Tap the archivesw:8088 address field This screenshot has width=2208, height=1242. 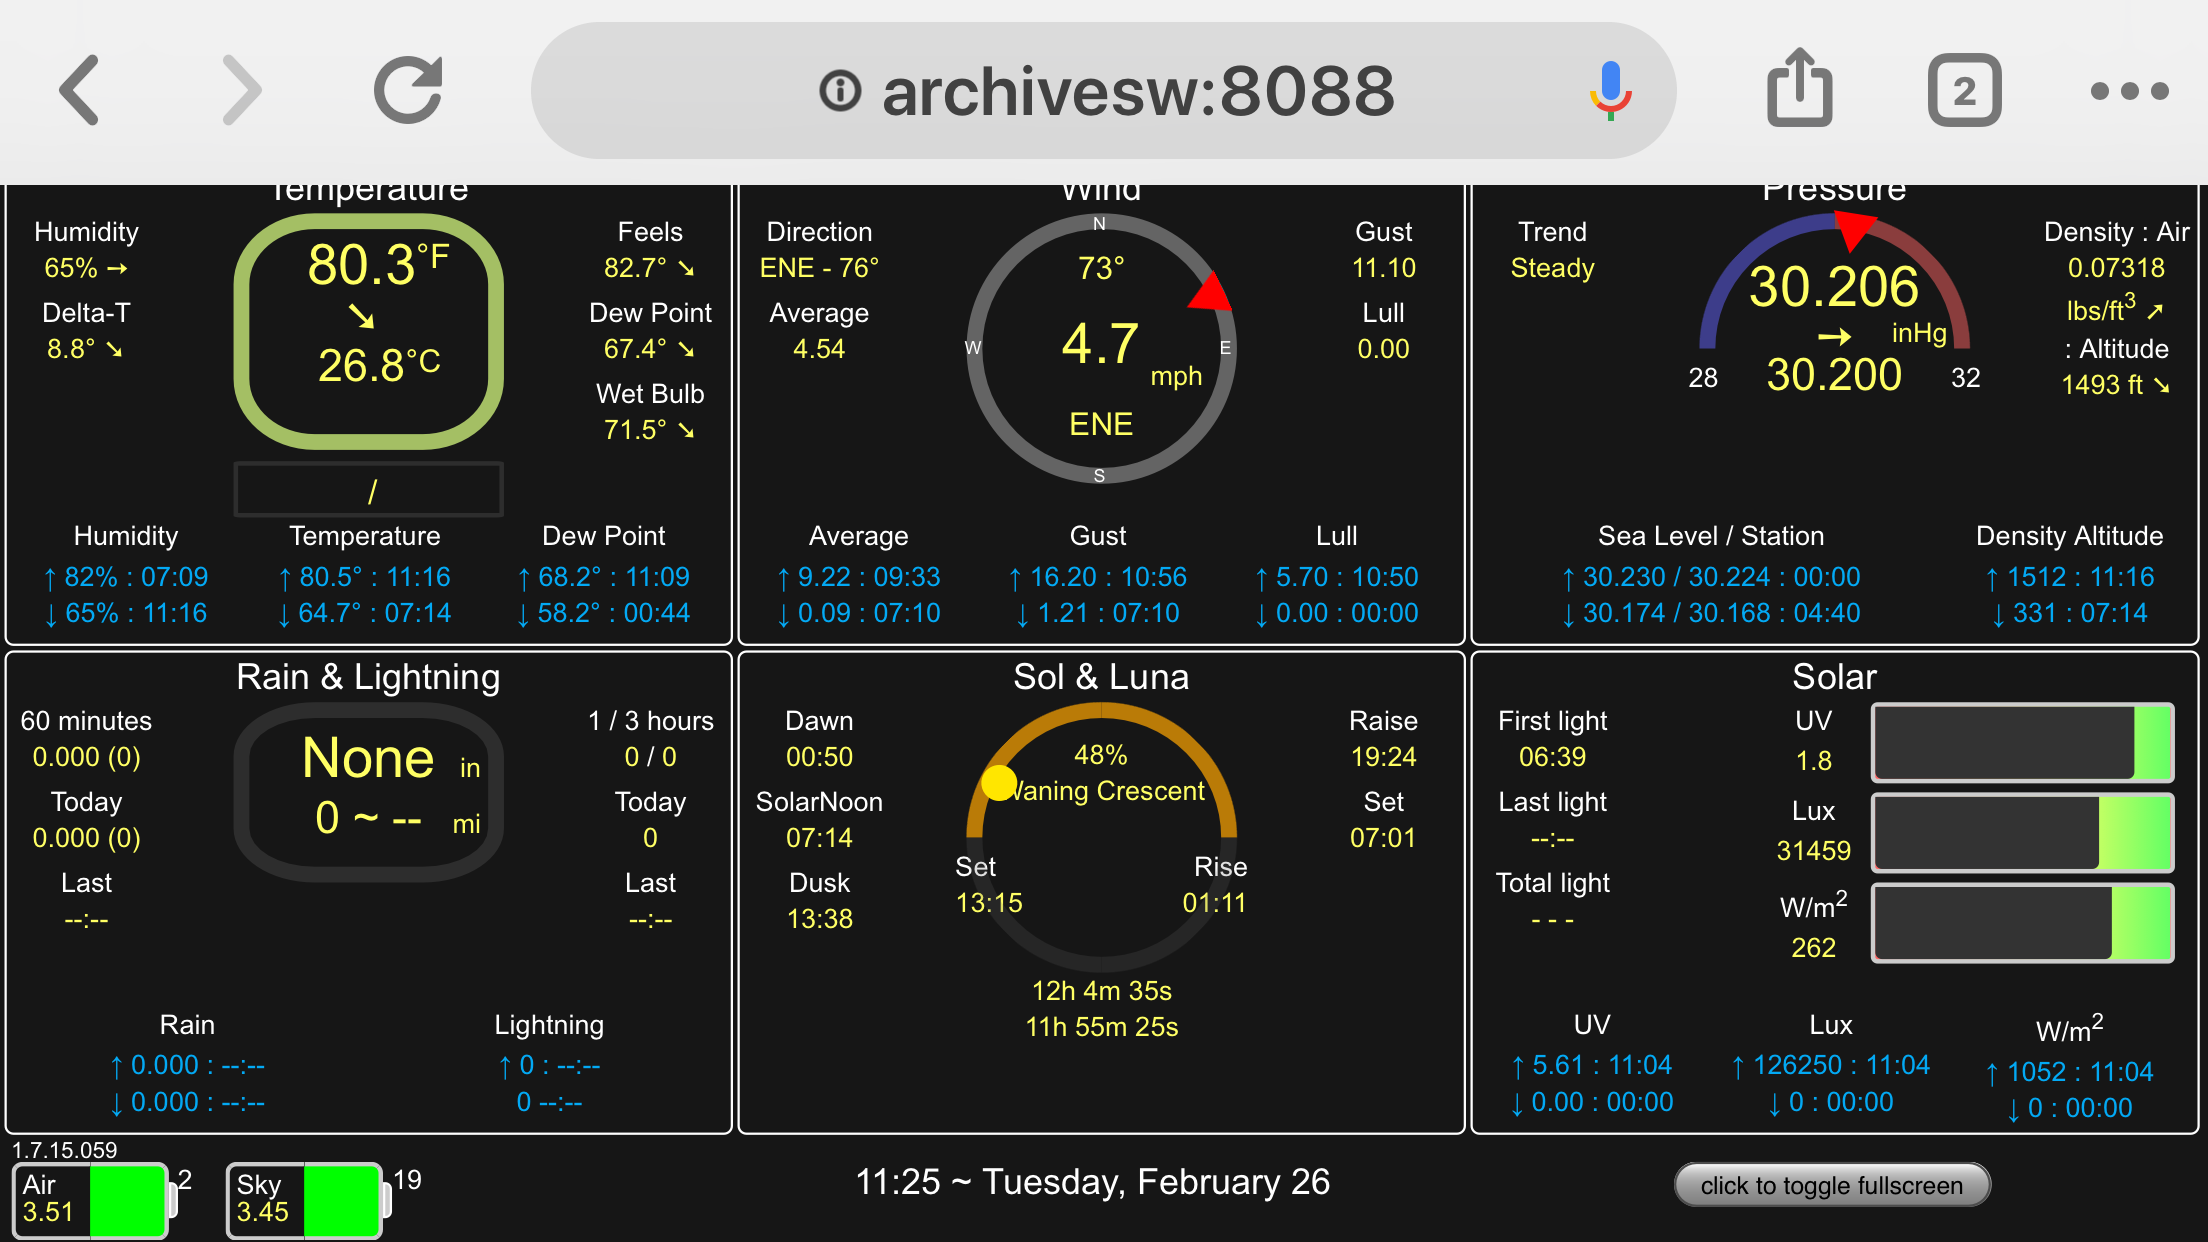1103,91
